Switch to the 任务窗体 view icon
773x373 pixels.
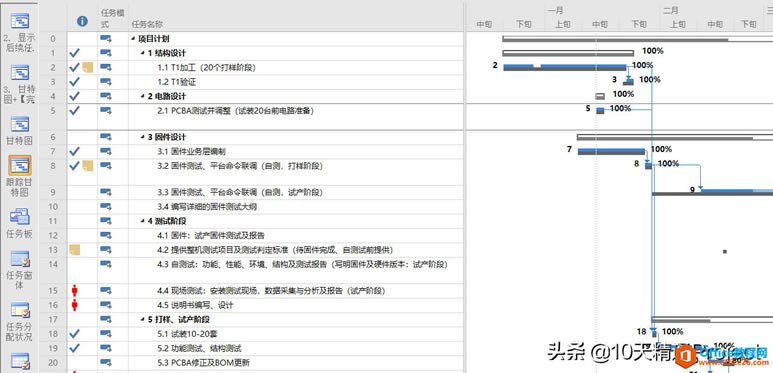(x=20, y=259)
